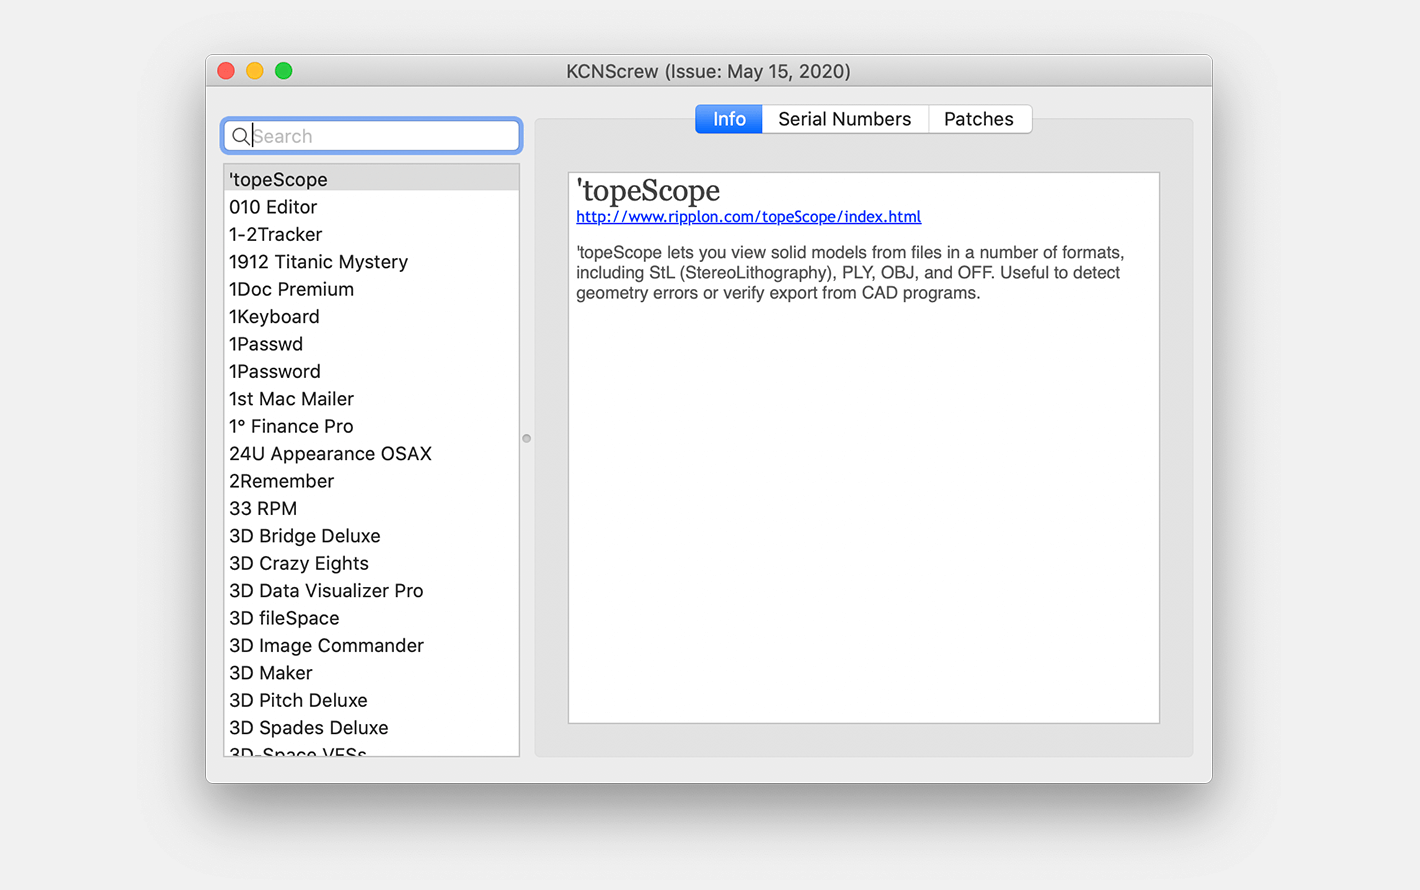The image size is (1420, 890).
Task: Open the ripplon.com topeScope link
Action: 748,217
